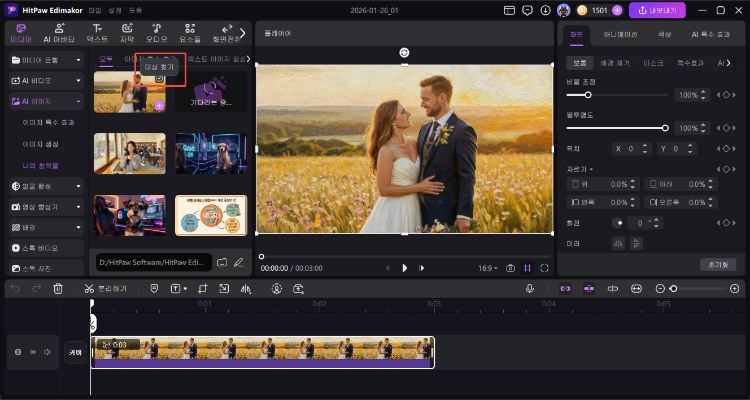Image resolution: width=750 pixels, height=400 pixels.
Task: Mute the timeline track audio
Action: click(47, 352)
